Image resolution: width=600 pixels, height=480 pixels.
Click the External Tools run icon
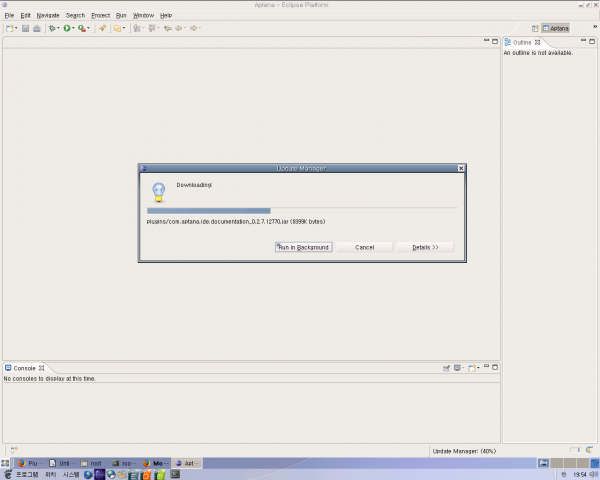click(x=82, y=28)
